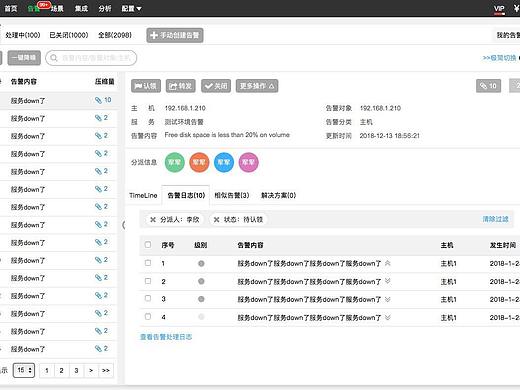This screenshot has height=390, width=520.
Task: Click the green assignee avatar
Action: tap(175, 162)
